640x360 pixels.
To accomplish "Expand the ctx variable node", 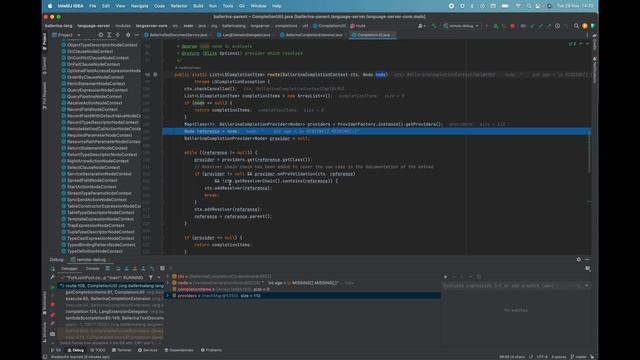I will point(168,276).
